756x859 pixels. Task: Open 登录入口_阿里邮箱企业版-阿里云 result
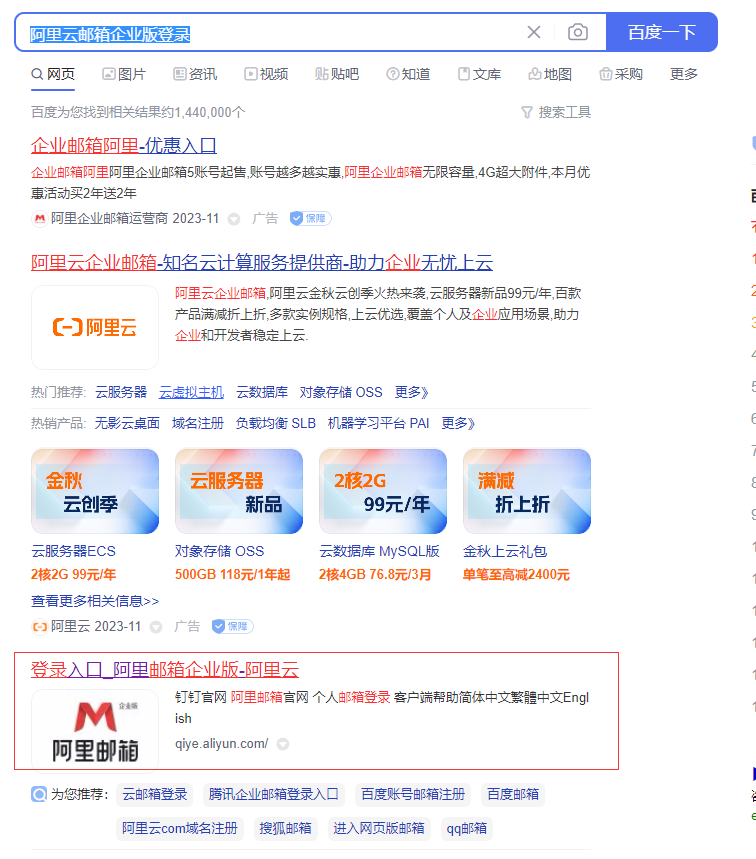tap(165, 669)
